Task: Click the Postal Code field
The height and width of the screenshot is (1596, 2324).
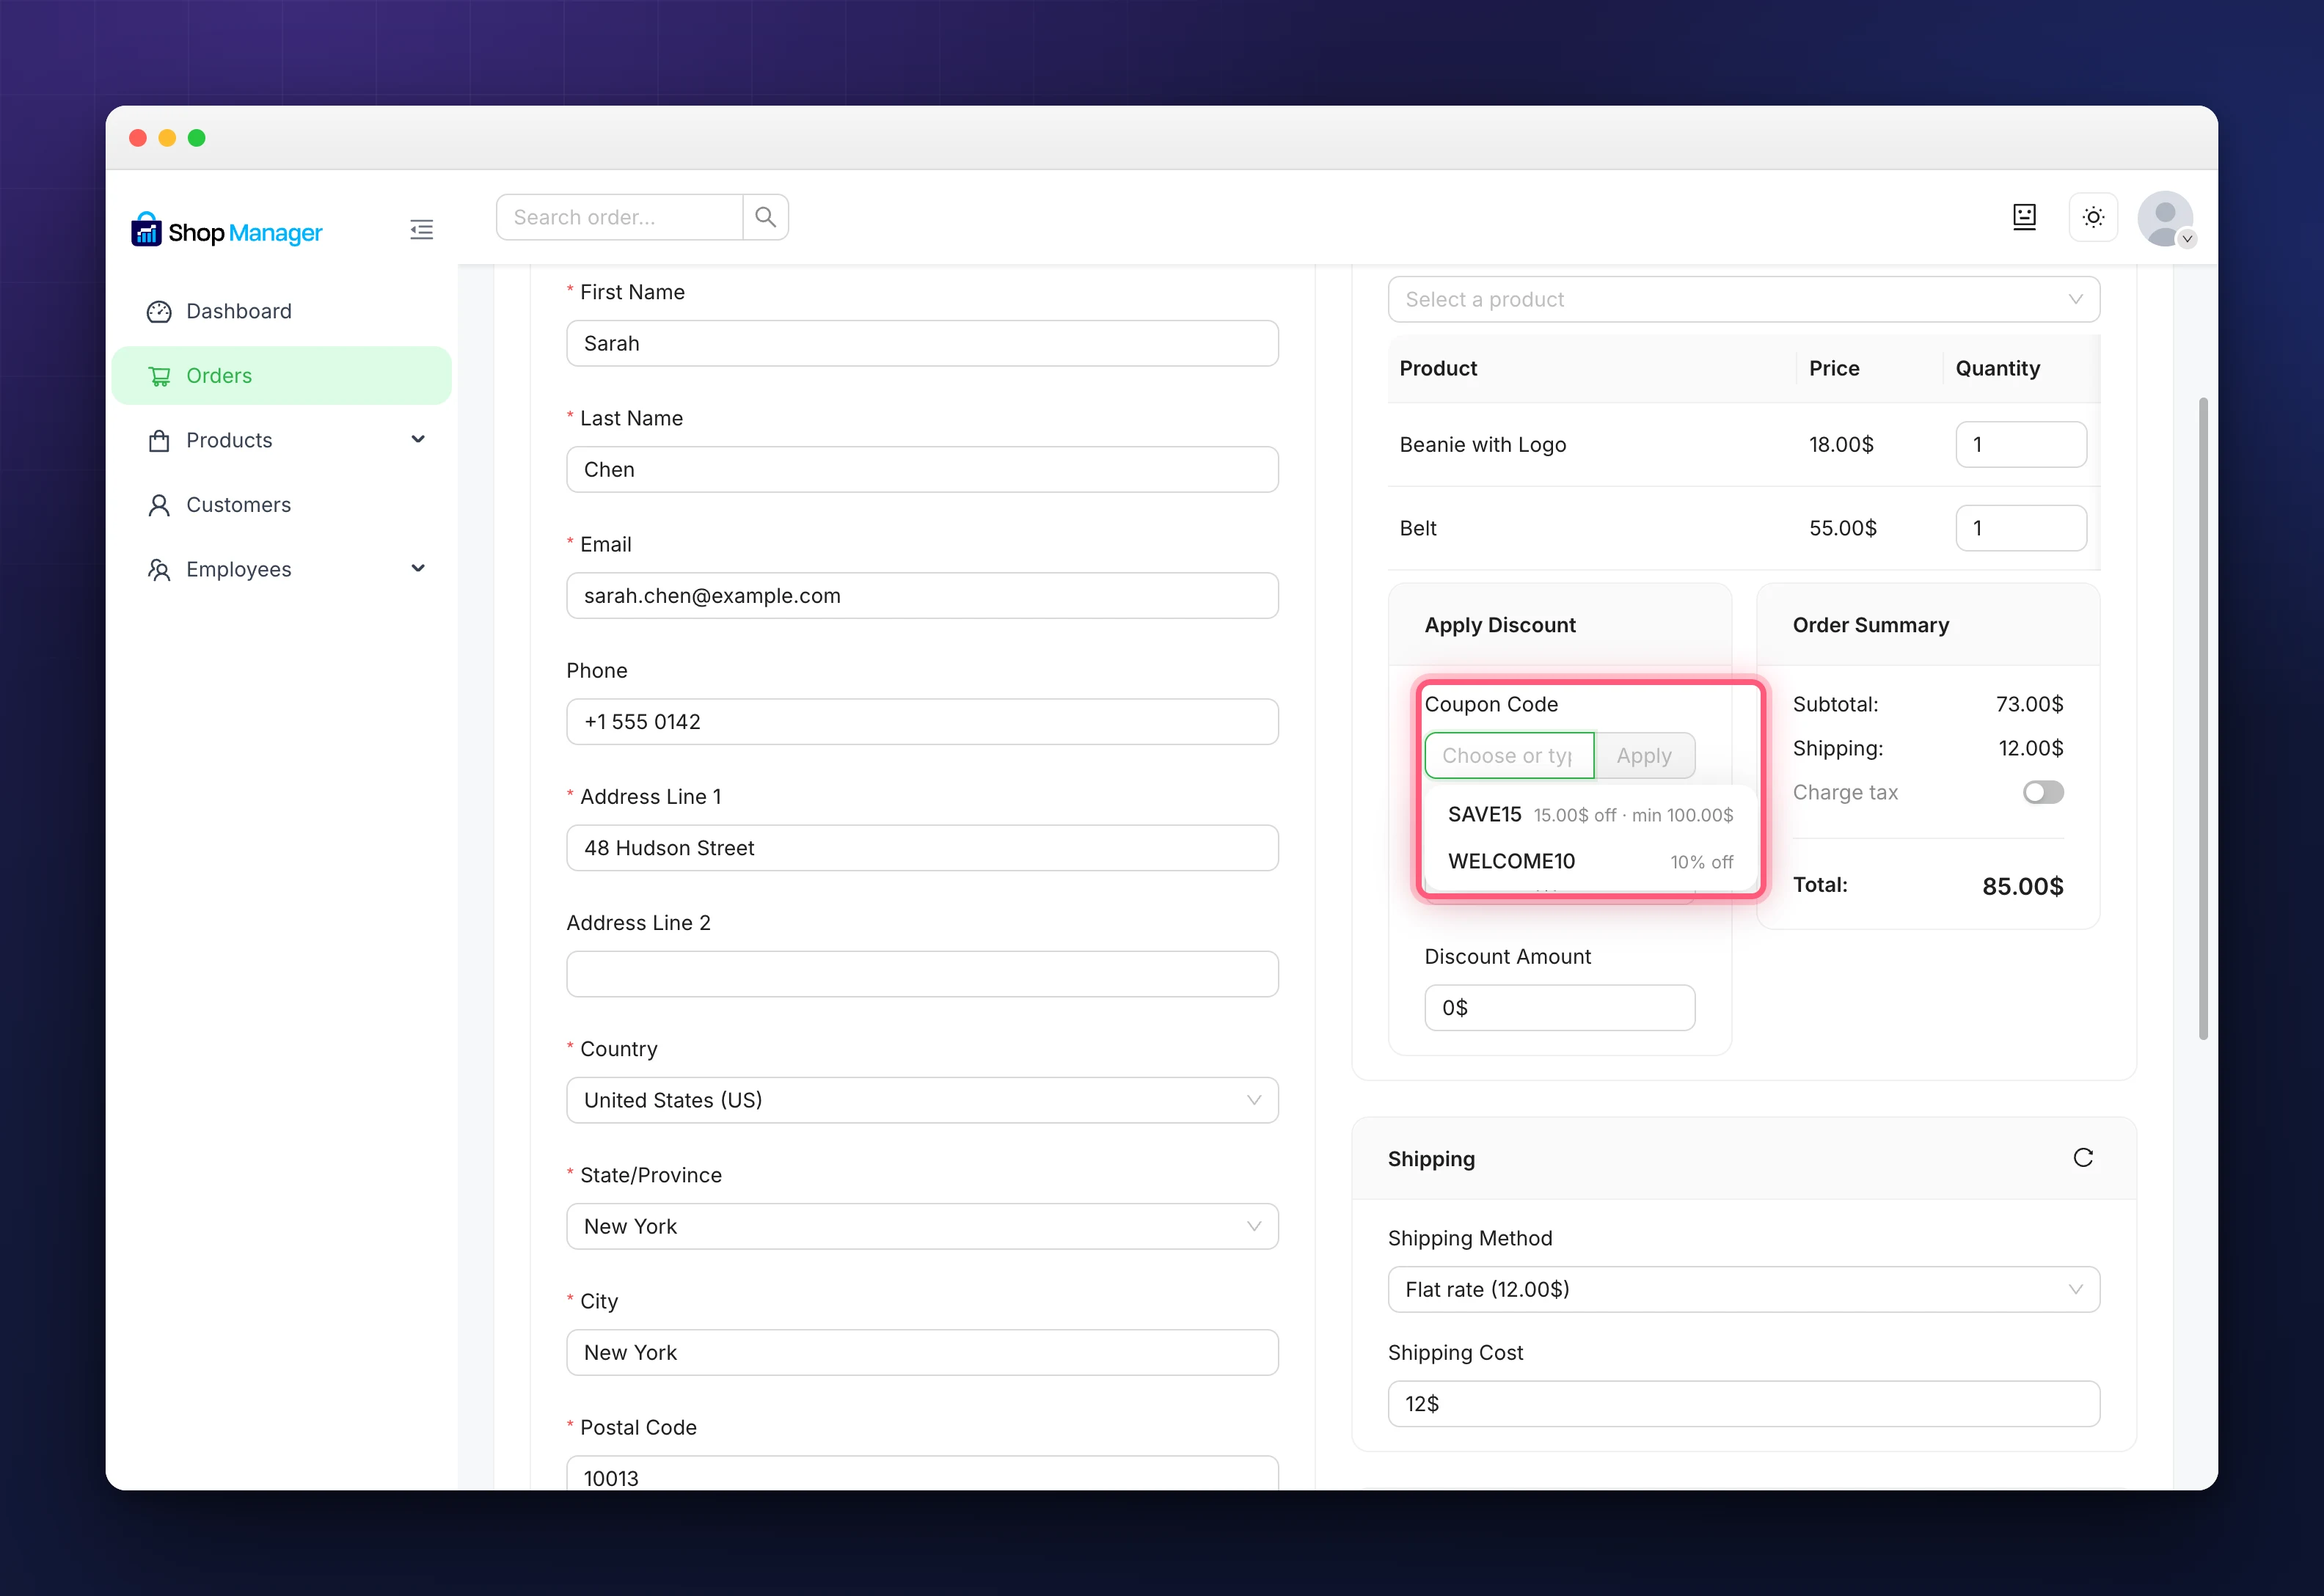Action: (x=922, y=1473)
